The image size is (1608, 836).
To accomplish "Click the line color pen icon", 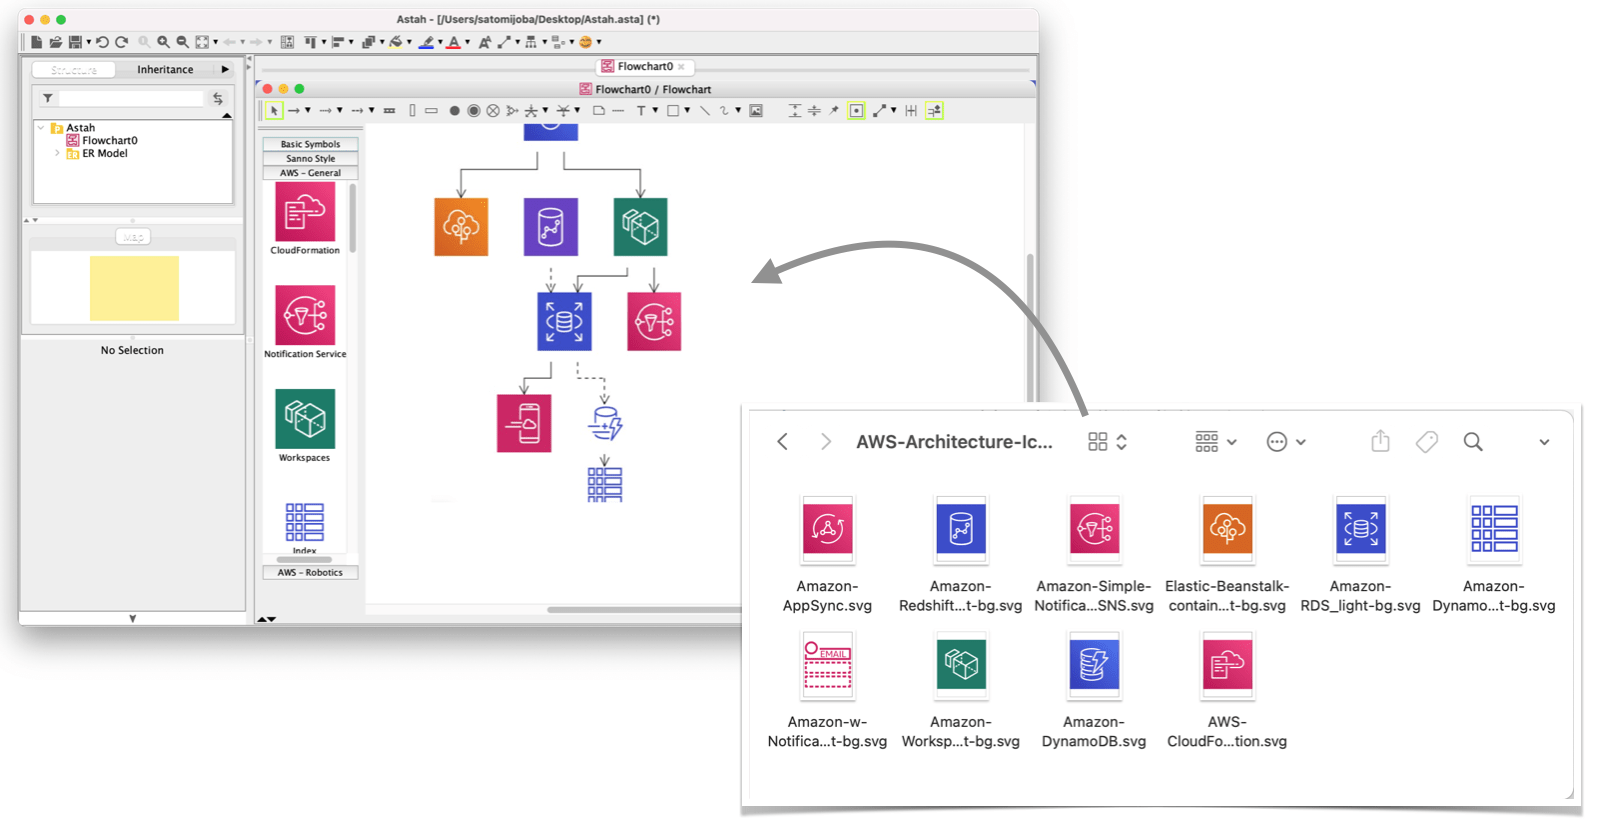I will pyautogui.click(x=427, y=42).
